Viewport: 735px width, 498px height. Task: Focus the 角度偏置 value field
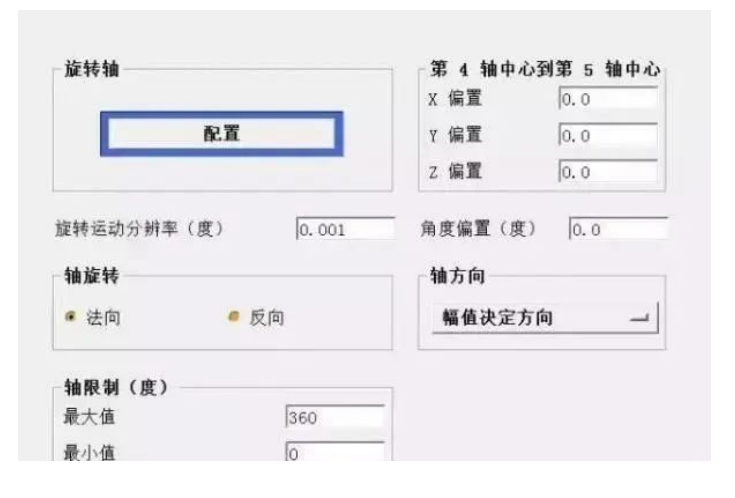pos(616,229)
